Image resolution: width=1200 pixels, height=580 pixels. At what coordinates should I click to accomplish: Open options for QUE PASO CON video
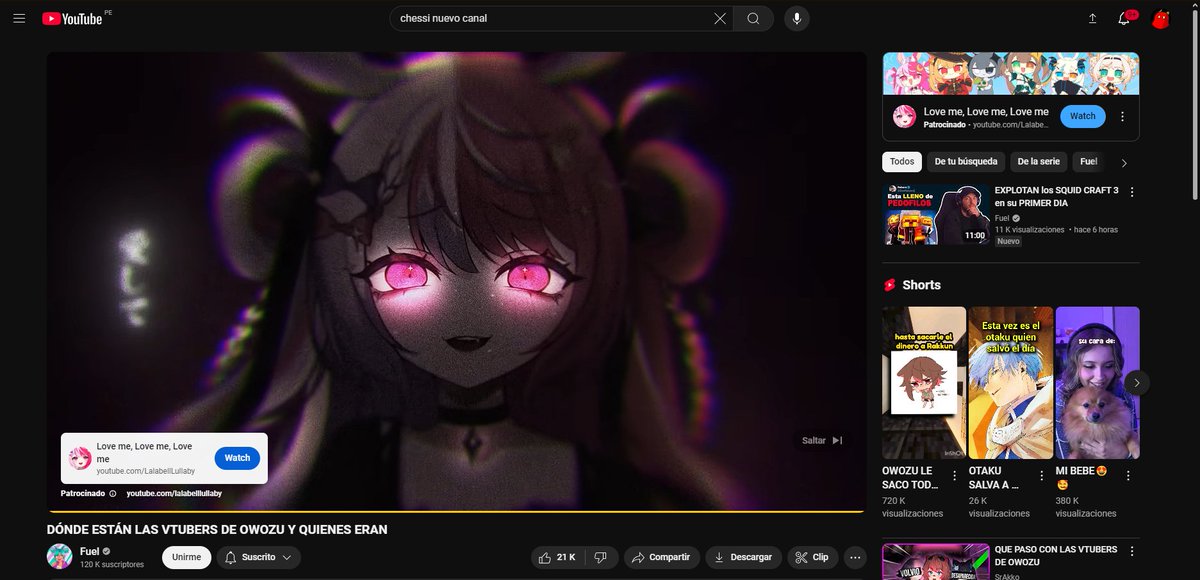1132,552
